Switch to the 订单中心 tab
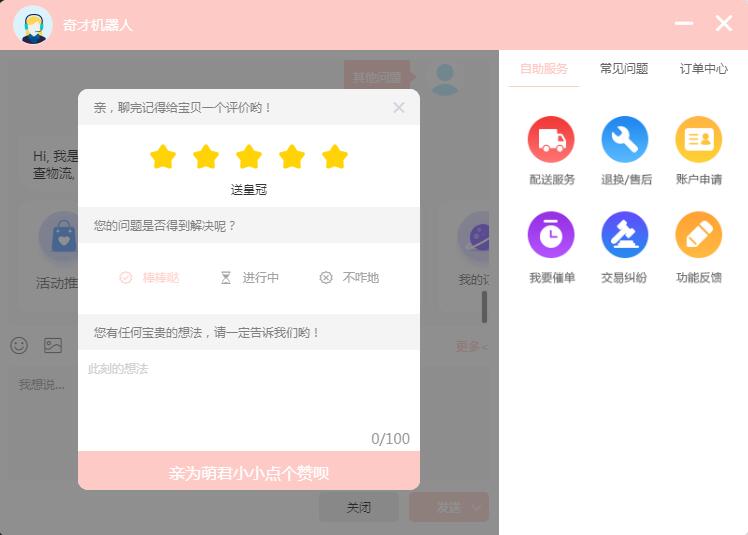748x535 pixels. (704, 69)
